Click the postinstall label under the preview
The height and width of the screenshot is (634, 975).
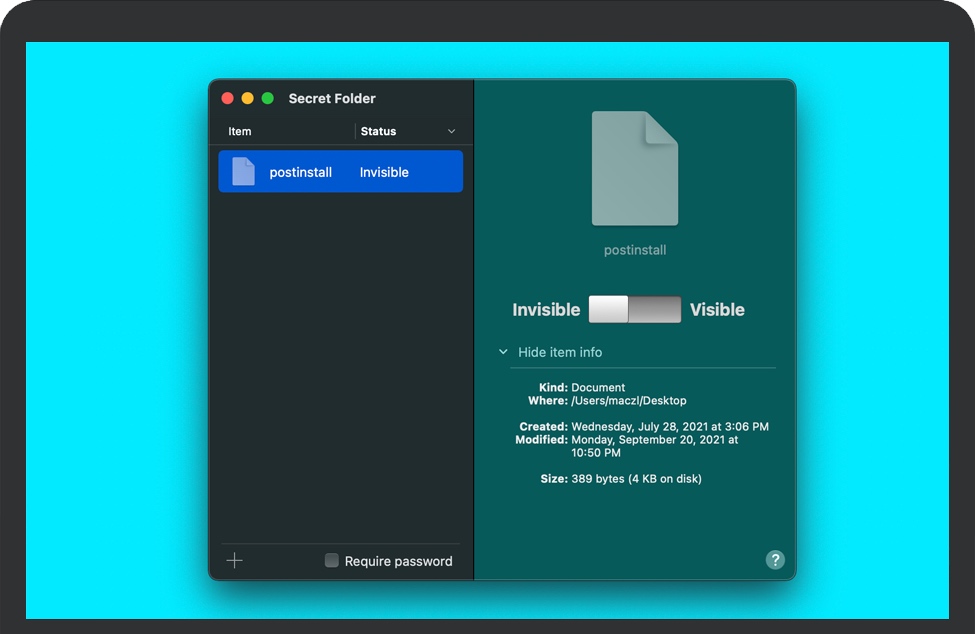click(635, 250)
